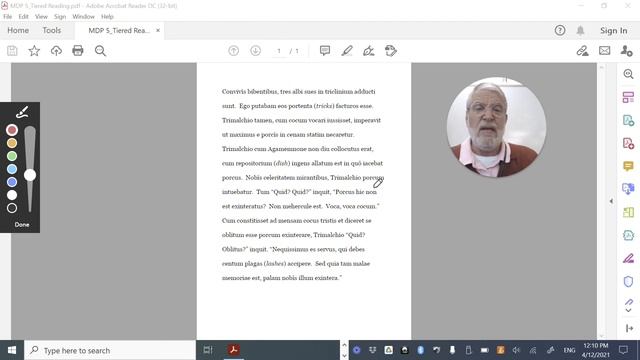Image resolution: width=640 pixels, height=360 pixels.
Task: Click the upload to cloud icon
Action: coord(56,51)
